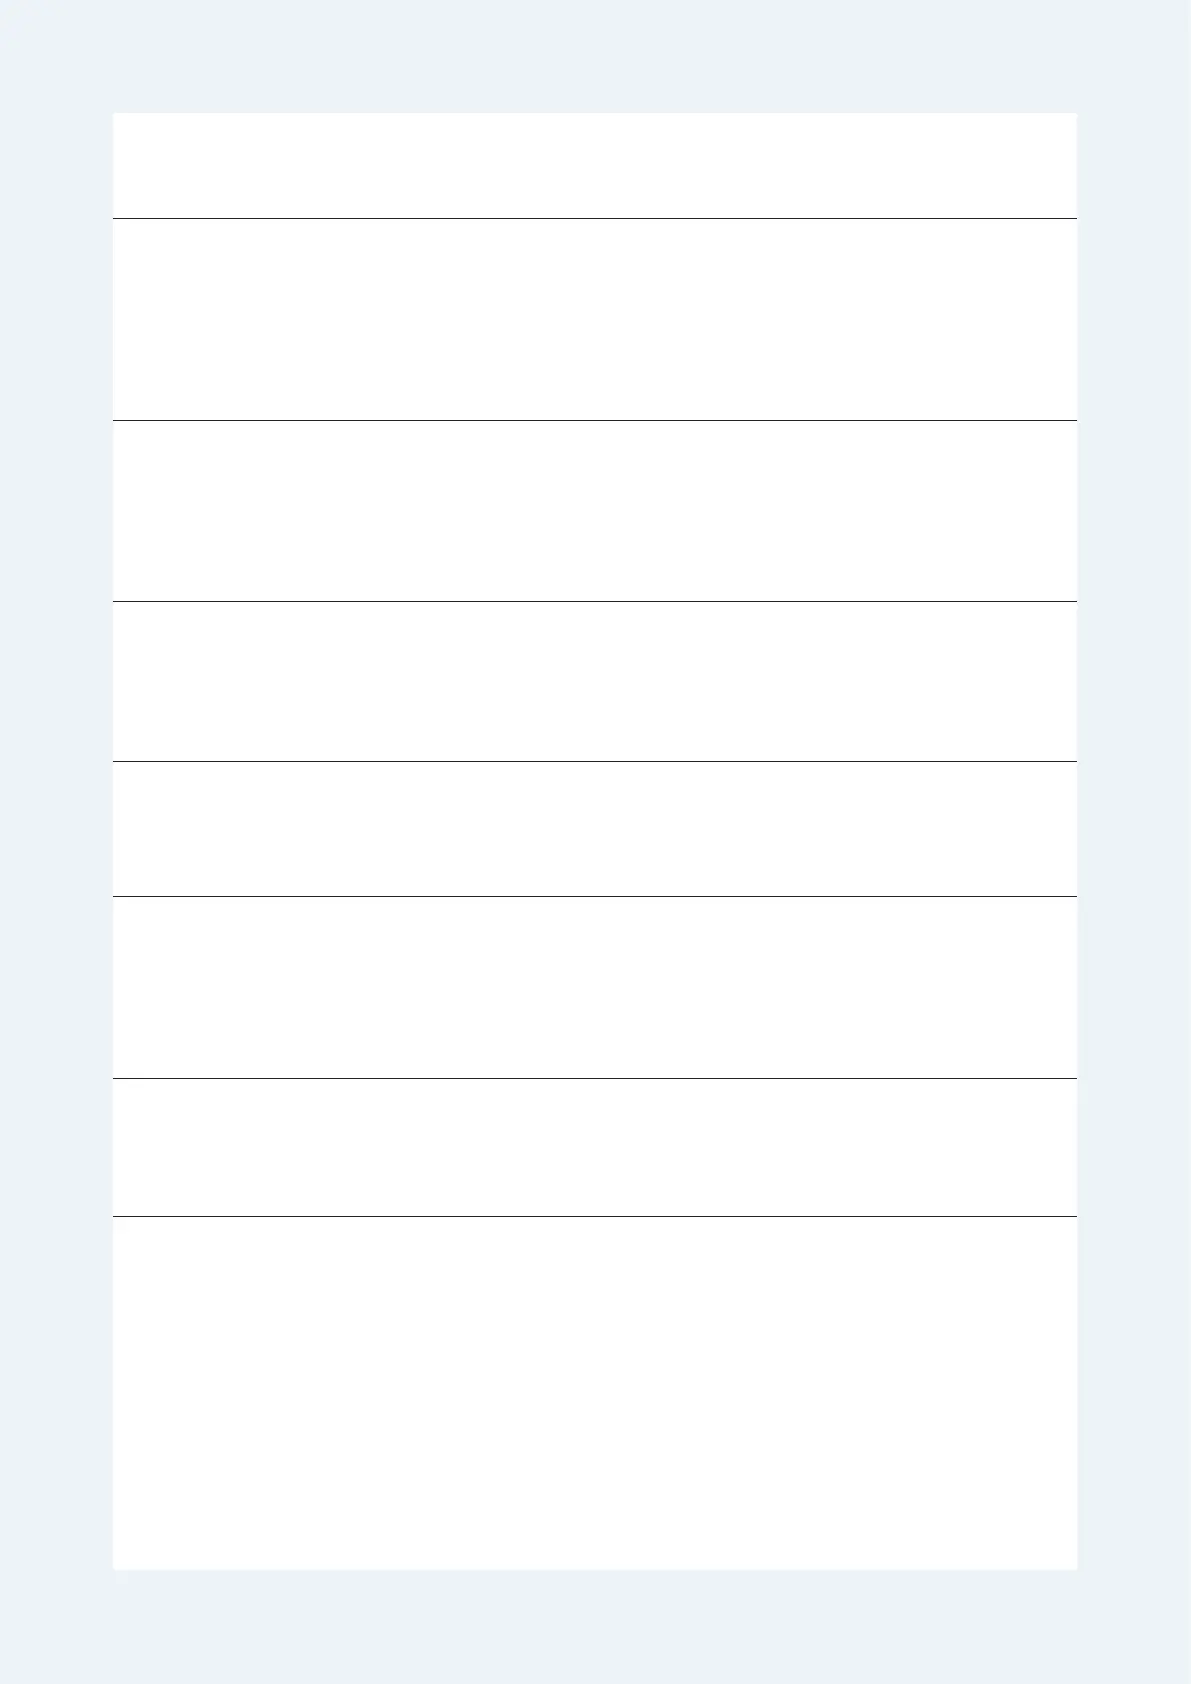1191x1684 pixels.
Task: Click the fifth blank row
Action: 594,829
